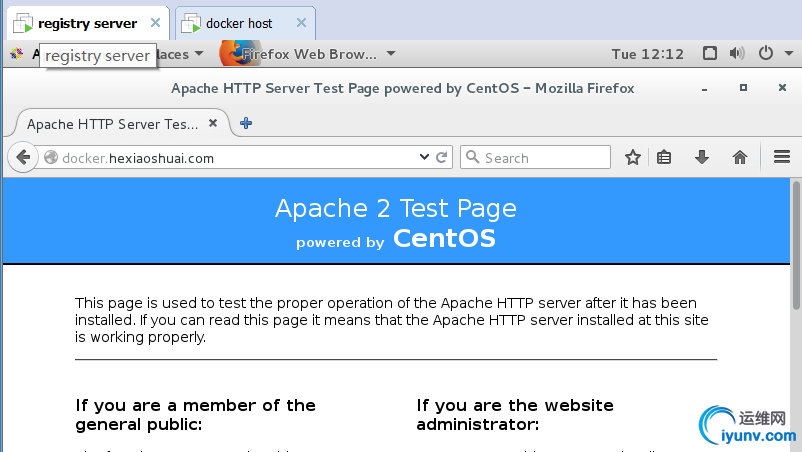
Task: Open volume control speaker icon
Action: [737, 53]
